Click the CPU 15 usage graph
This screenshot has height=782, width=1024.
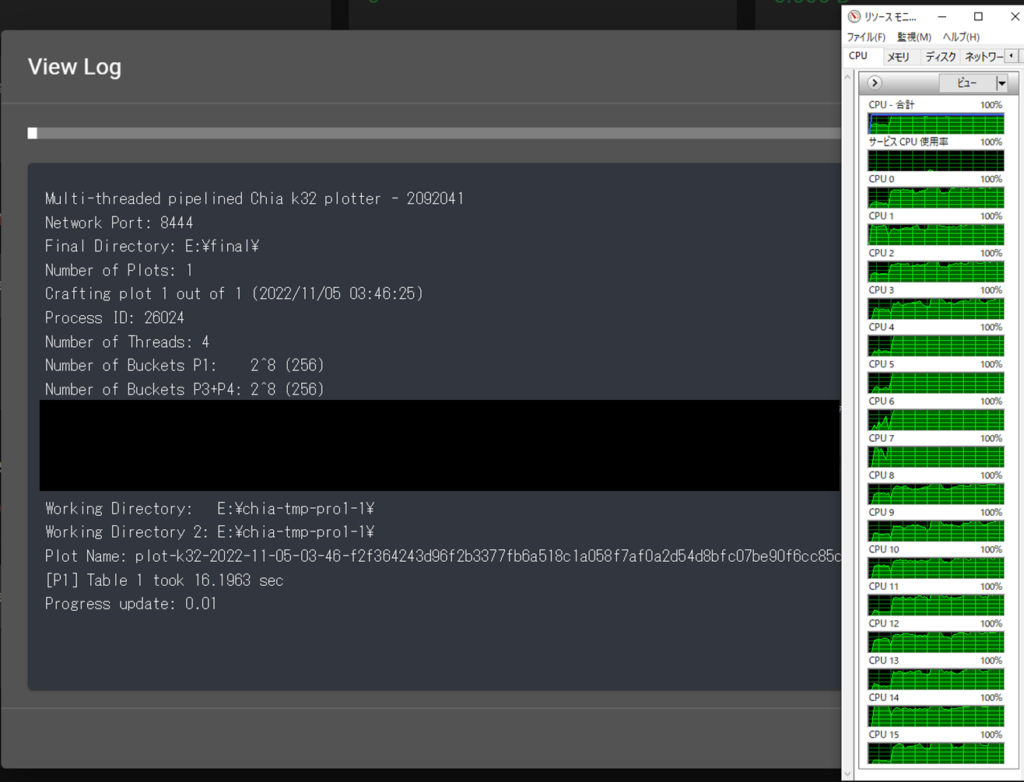click(935, 753)
